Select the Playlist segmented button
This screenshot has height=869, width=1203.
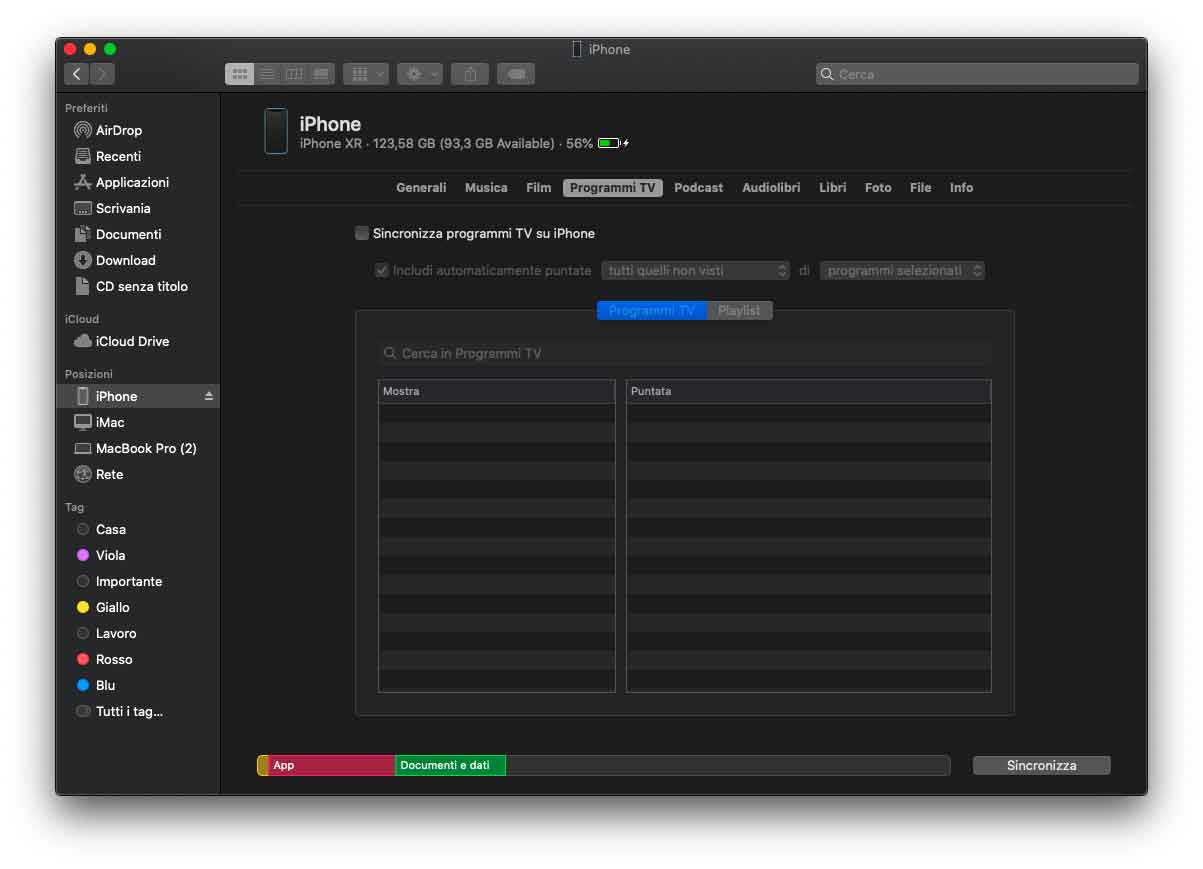click(740, 311)
